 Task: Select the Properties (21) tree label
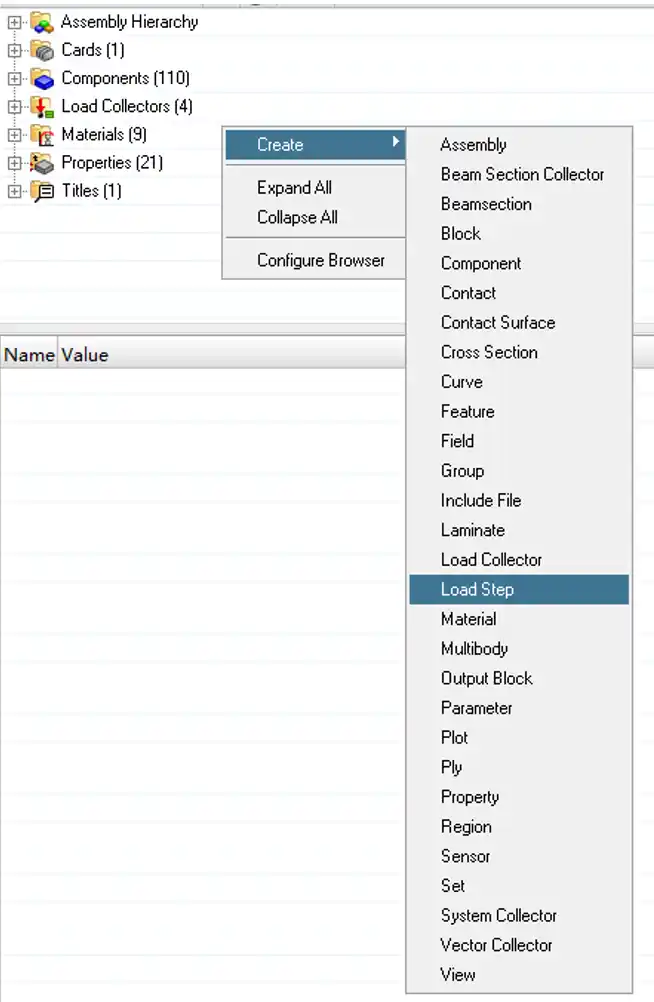tap(112, 162)
